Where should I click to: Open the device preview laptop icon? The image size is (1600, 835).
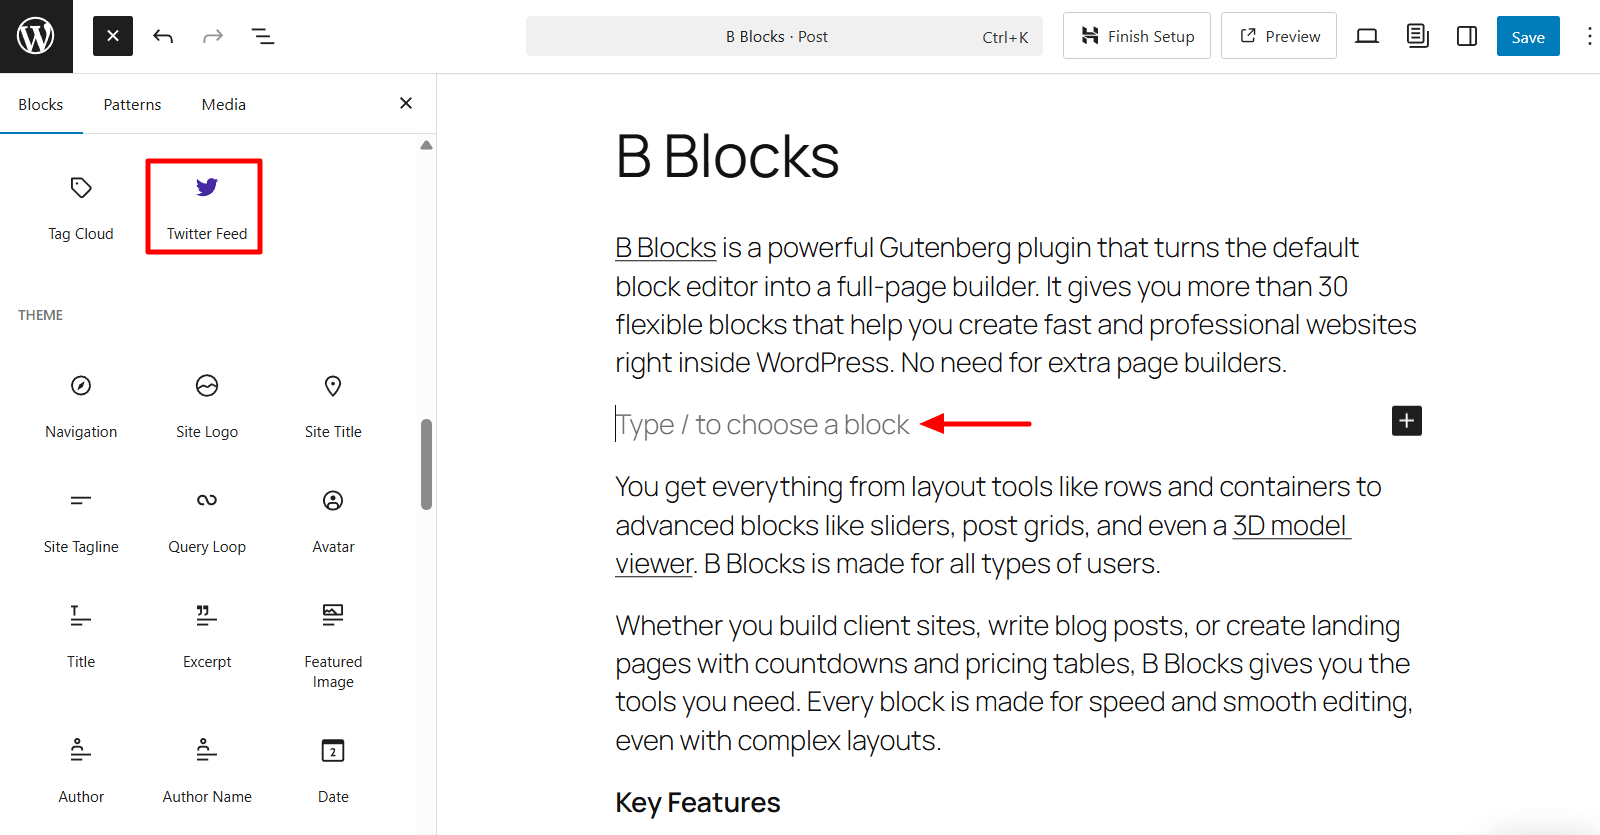tap(1366, 36)
